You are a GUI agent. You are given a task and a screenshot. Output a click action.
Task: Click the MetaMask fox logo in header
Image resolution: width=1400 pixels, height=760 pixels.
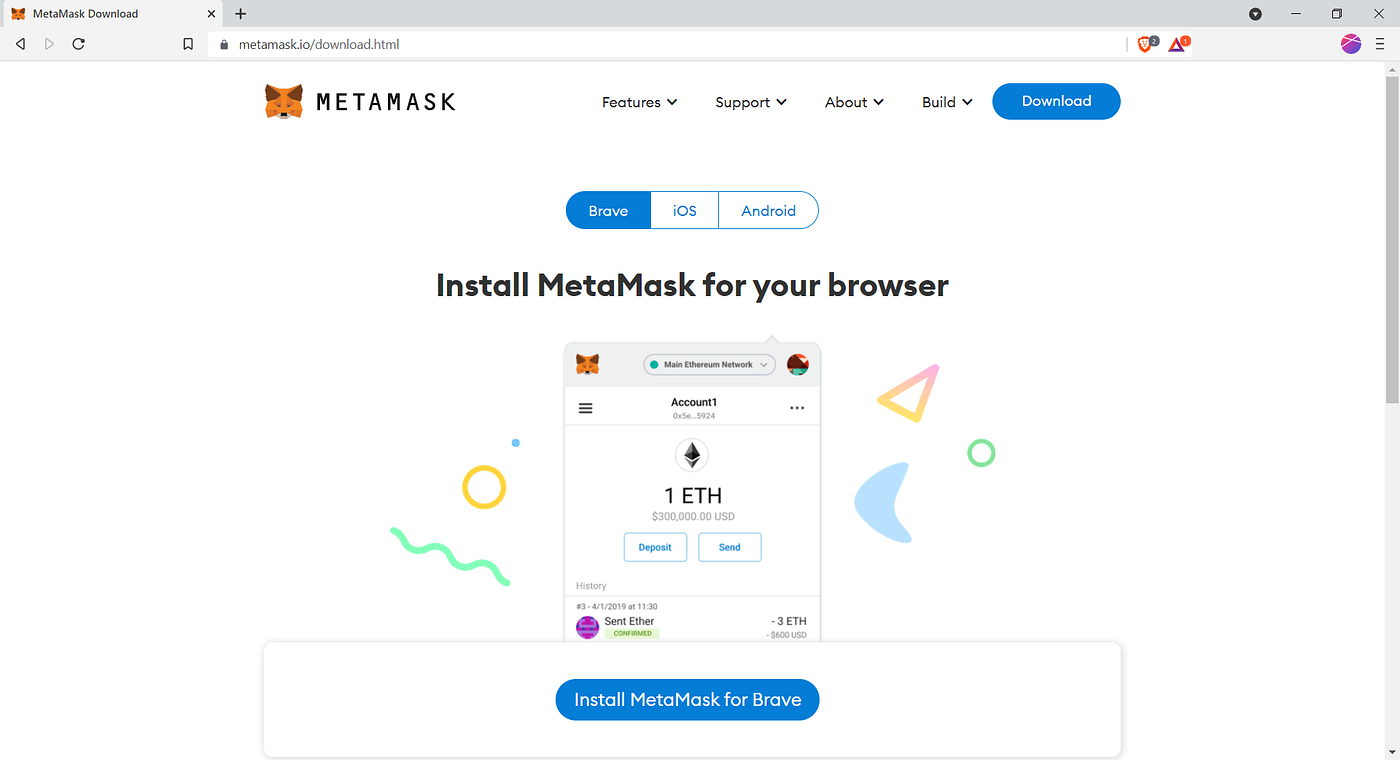point(284,101)
